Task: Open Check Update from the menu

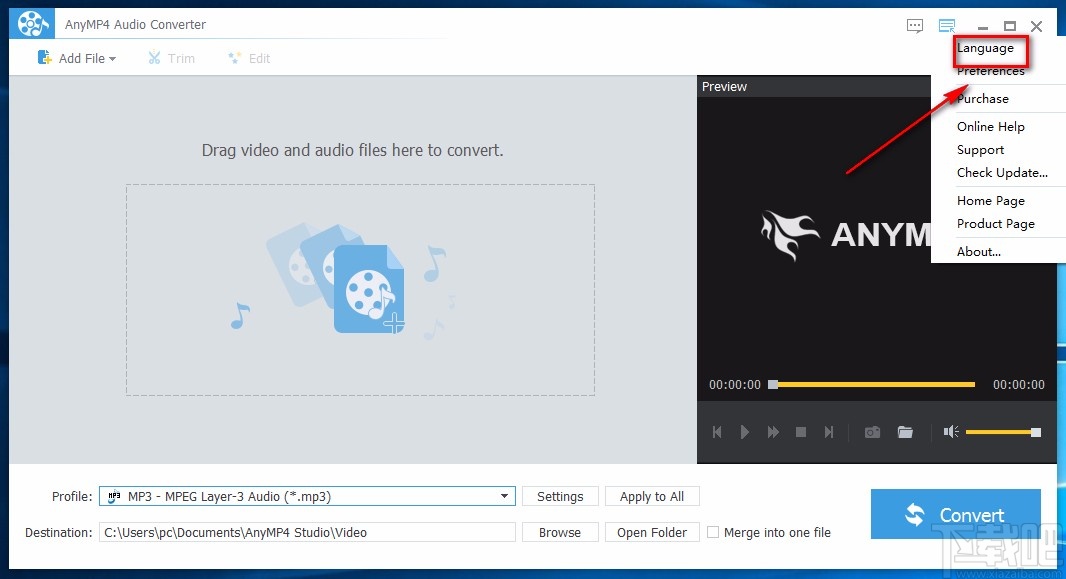Action: [x=1003, y=172]
